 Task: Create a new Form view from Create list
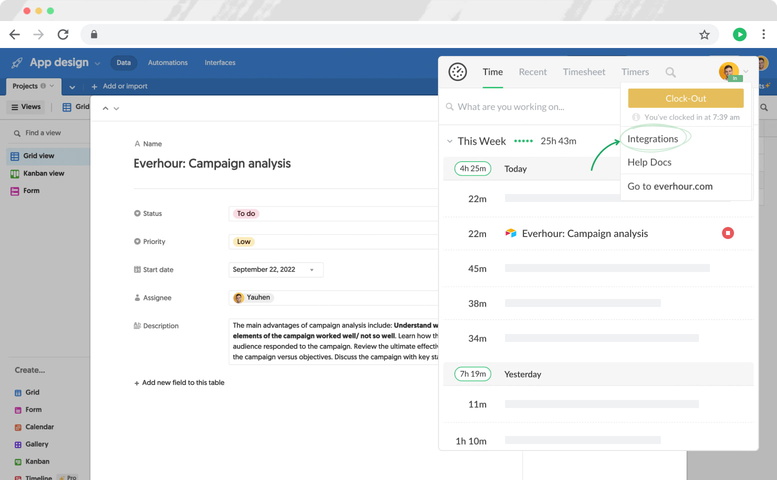coord(28,410)
